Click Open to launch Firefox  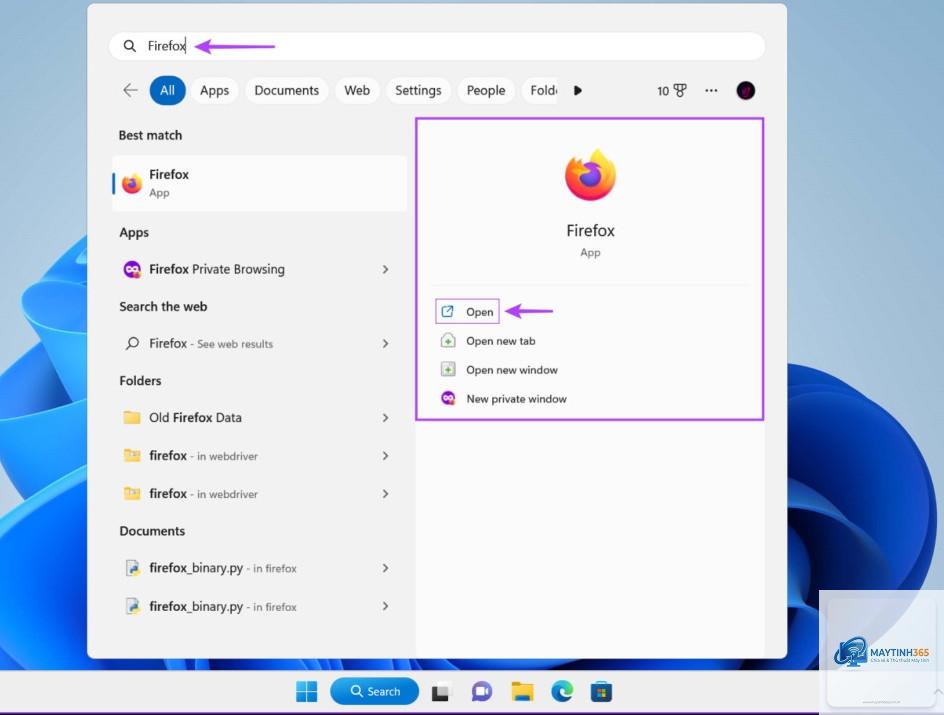[x=467, y=311]
